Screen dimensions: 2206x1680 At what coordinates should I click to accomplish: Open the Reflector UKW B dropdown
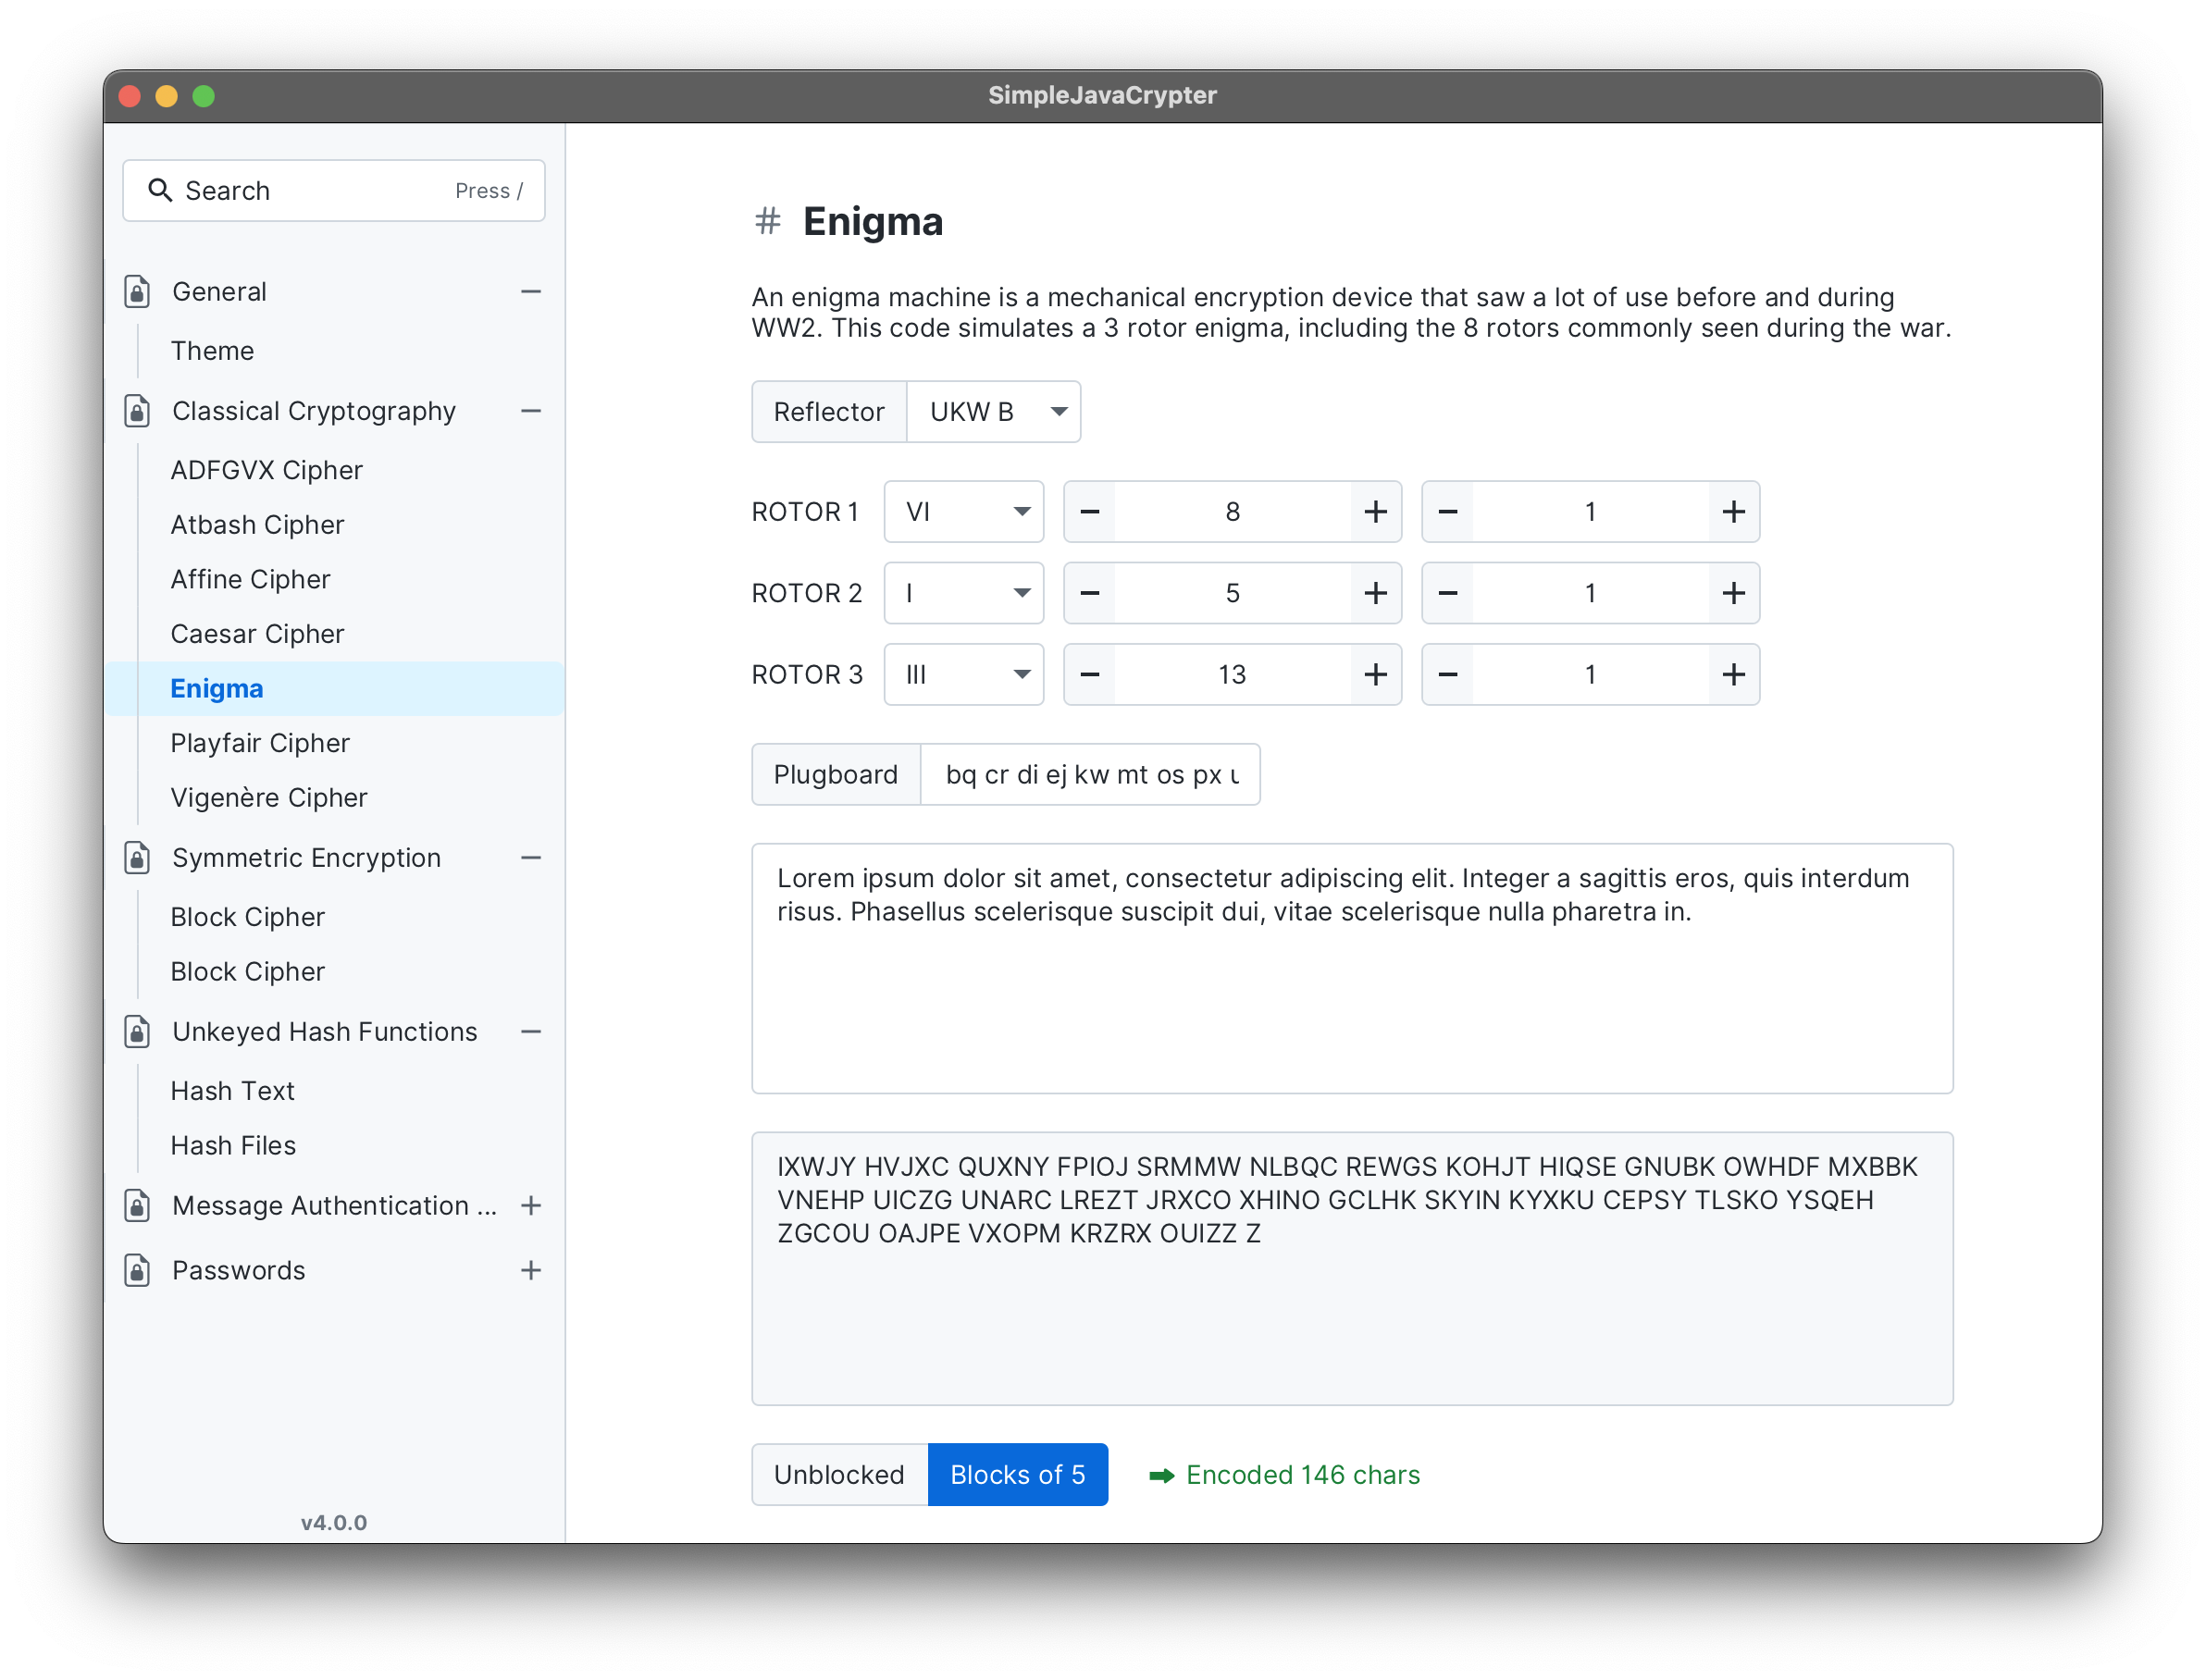[x=993, y=412]
